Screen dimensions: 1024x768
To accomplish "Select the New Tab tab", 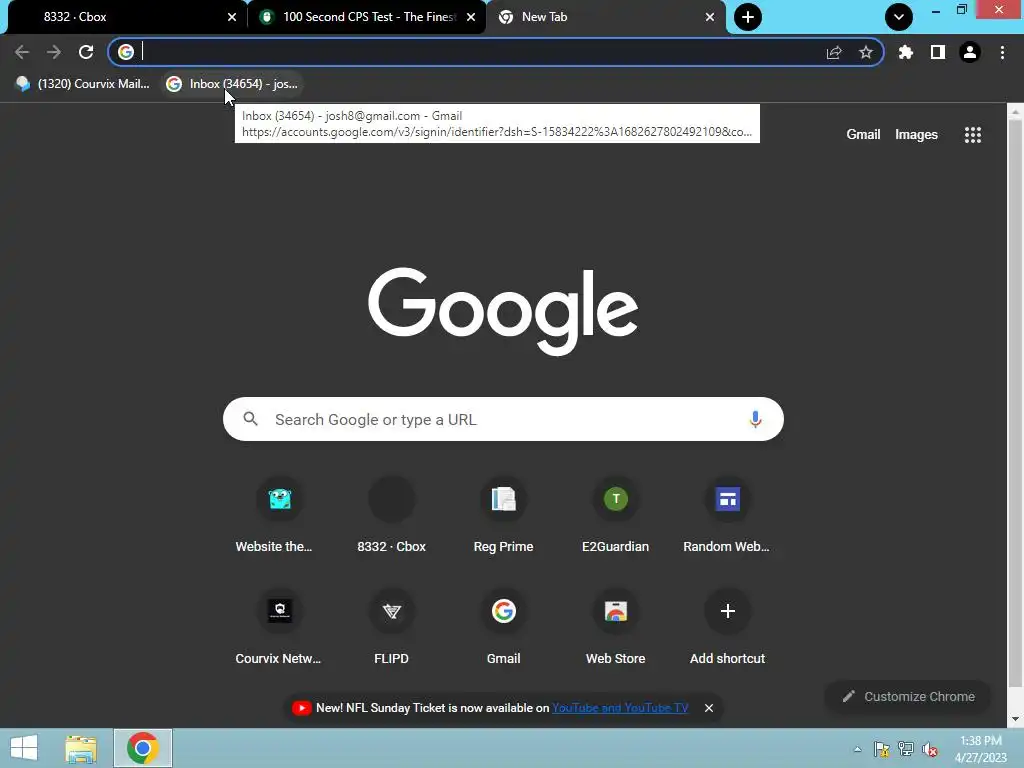I will 604,17.
